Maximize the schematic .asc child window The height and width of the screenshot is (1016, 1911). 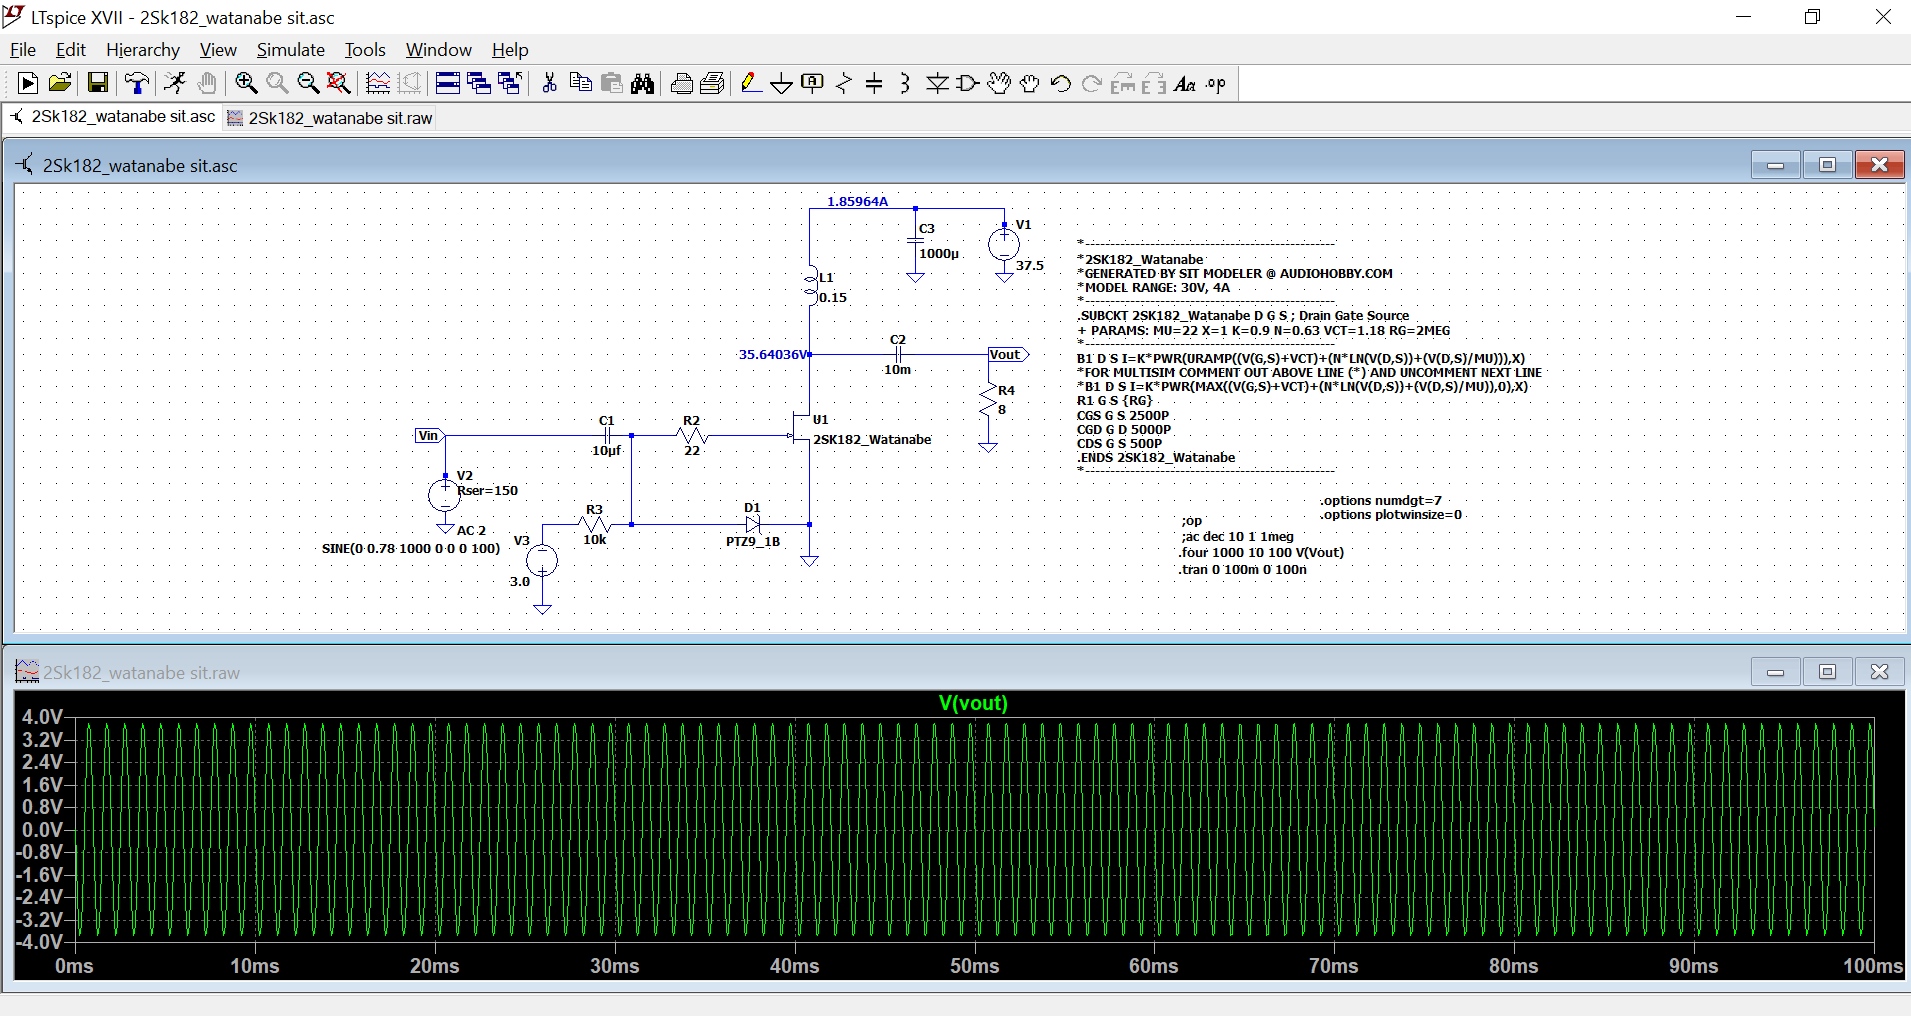coord(1827,165)
